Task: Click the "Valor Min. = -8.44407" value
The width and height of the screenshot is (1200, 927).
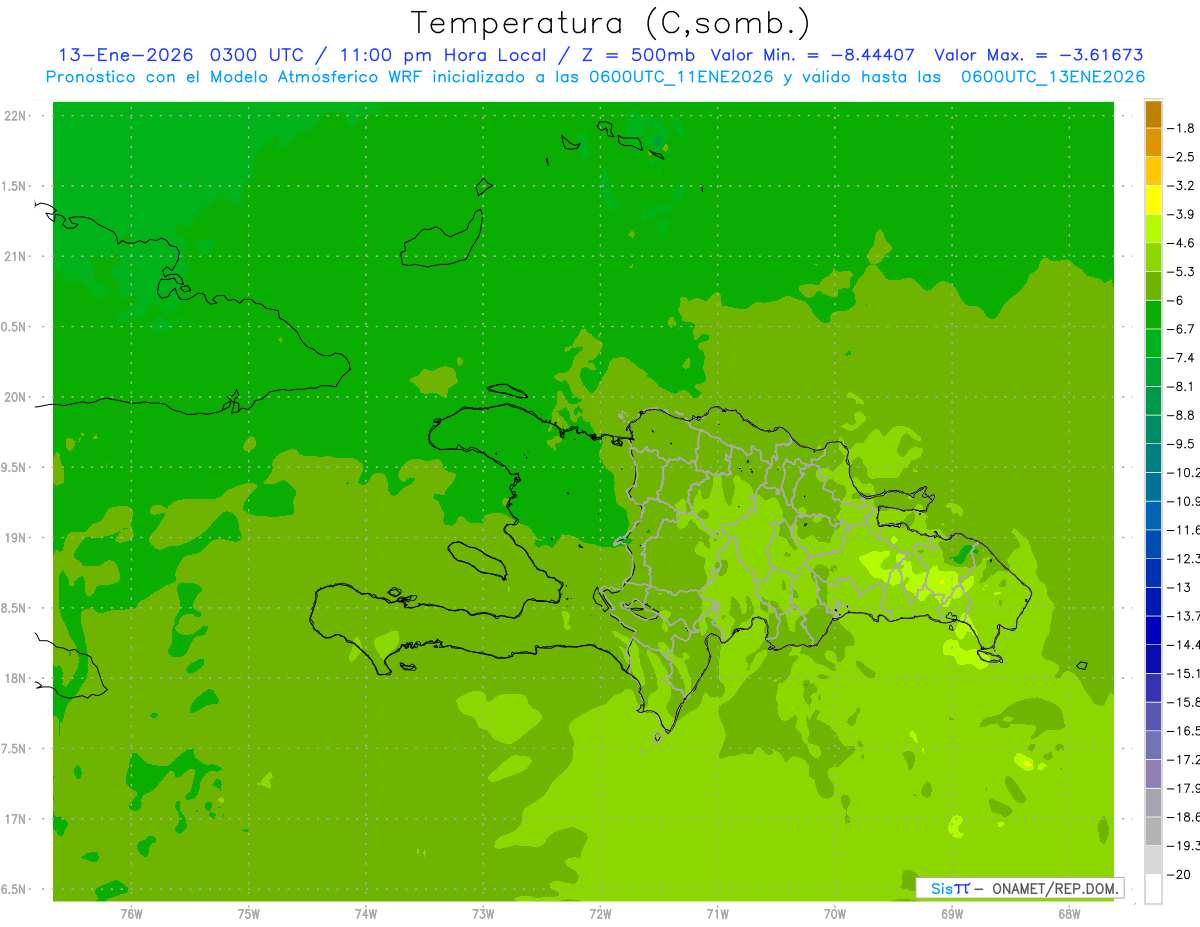Action: pyautogui.click(x=812, y=55)
